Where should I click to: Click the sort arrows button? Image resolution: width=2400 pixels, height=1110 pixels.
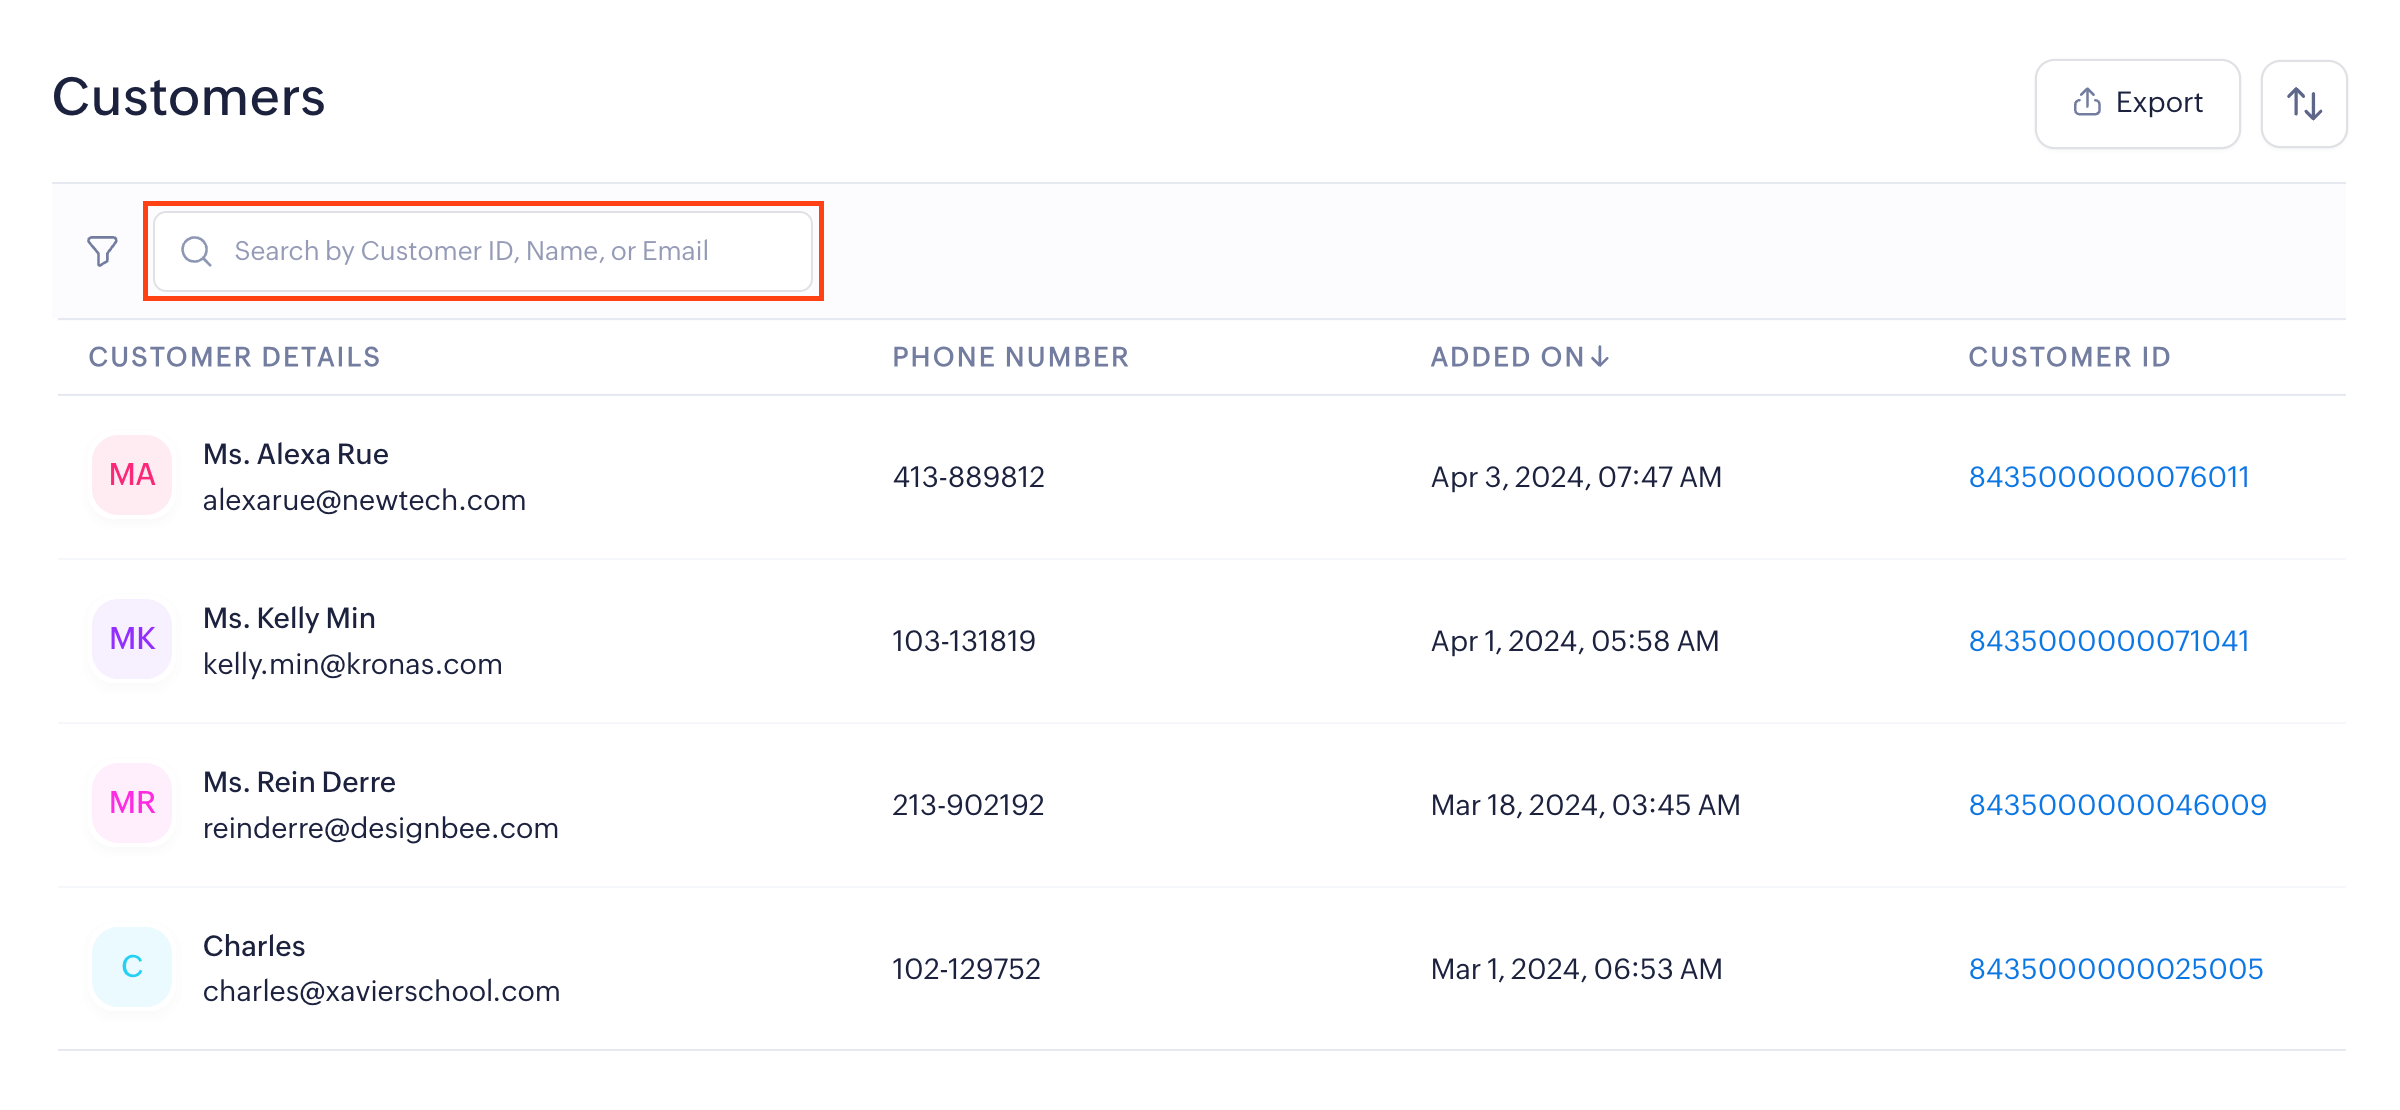2304,104
